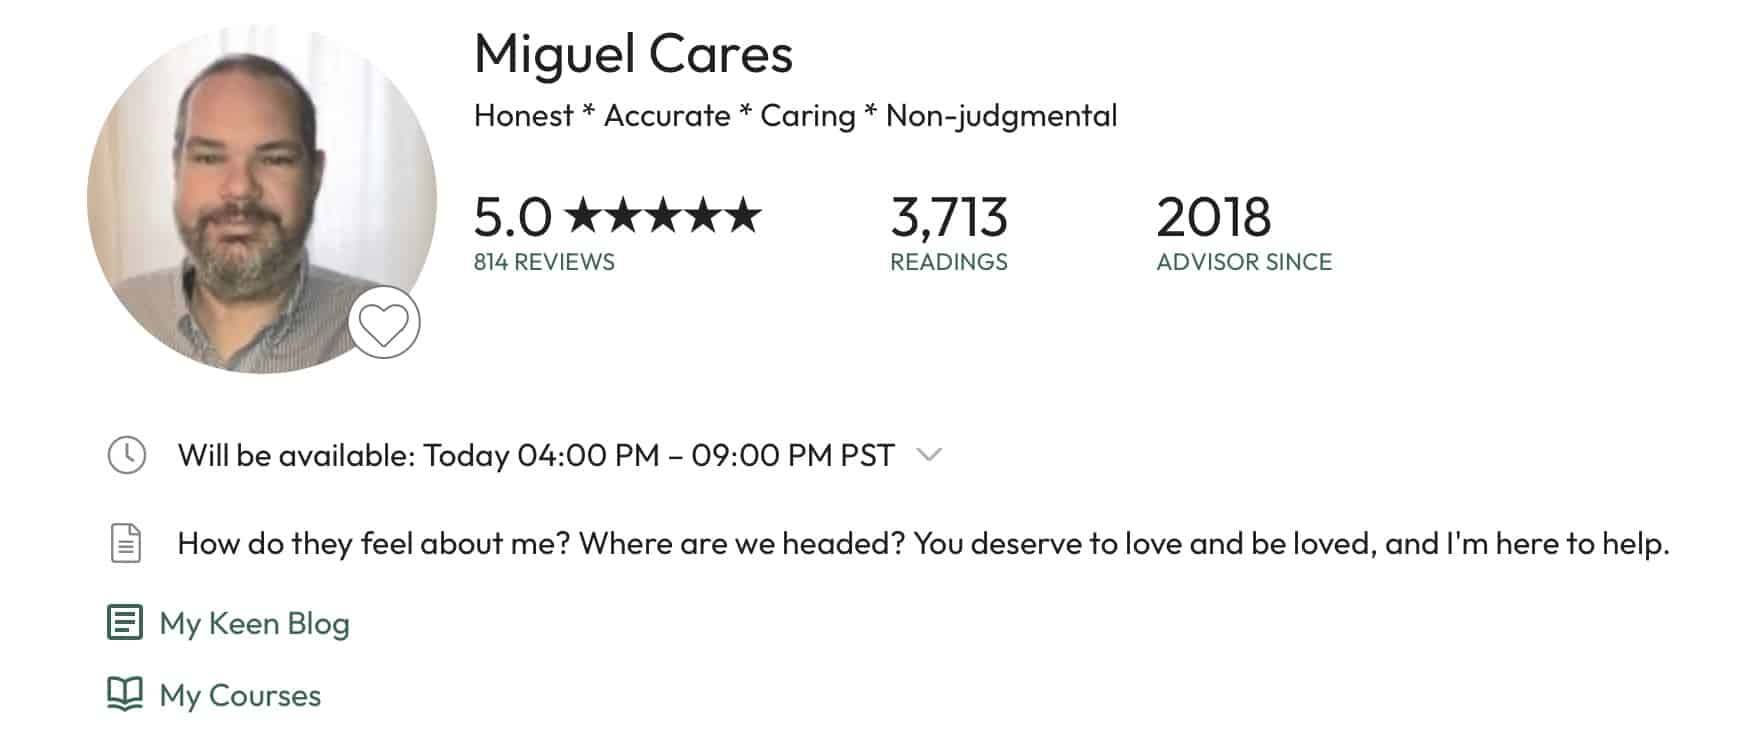Click the 5.0 rating score

[513, 217]
